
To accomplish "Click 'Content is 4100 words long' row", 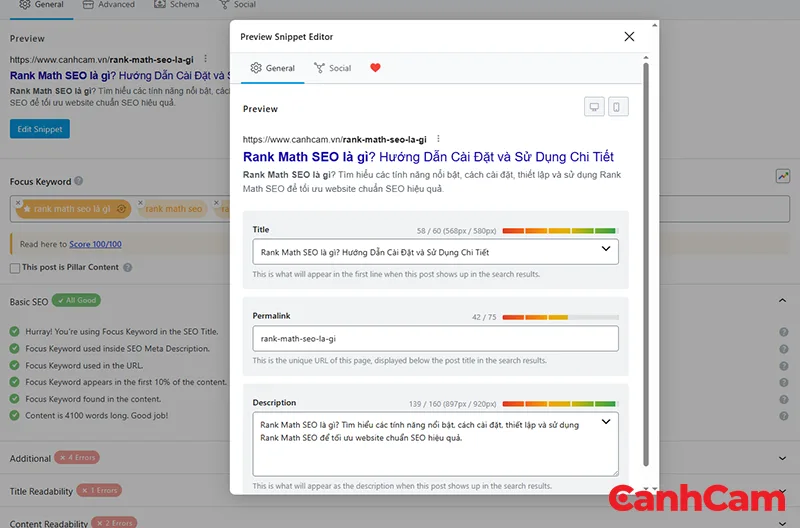I will click(96, 416).
